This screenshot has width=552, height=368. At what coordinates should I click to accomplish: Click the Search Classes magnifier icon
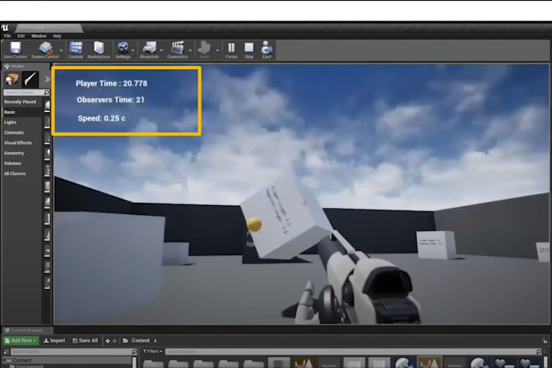coord(46,92)
